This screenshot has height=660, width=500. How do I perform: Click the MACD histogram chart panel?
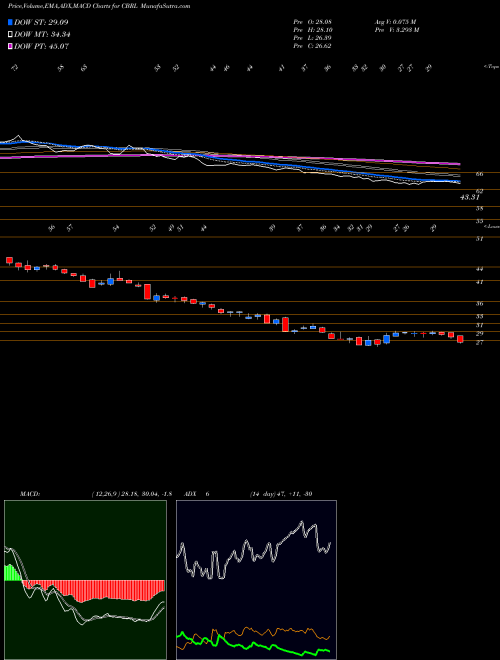85,580
